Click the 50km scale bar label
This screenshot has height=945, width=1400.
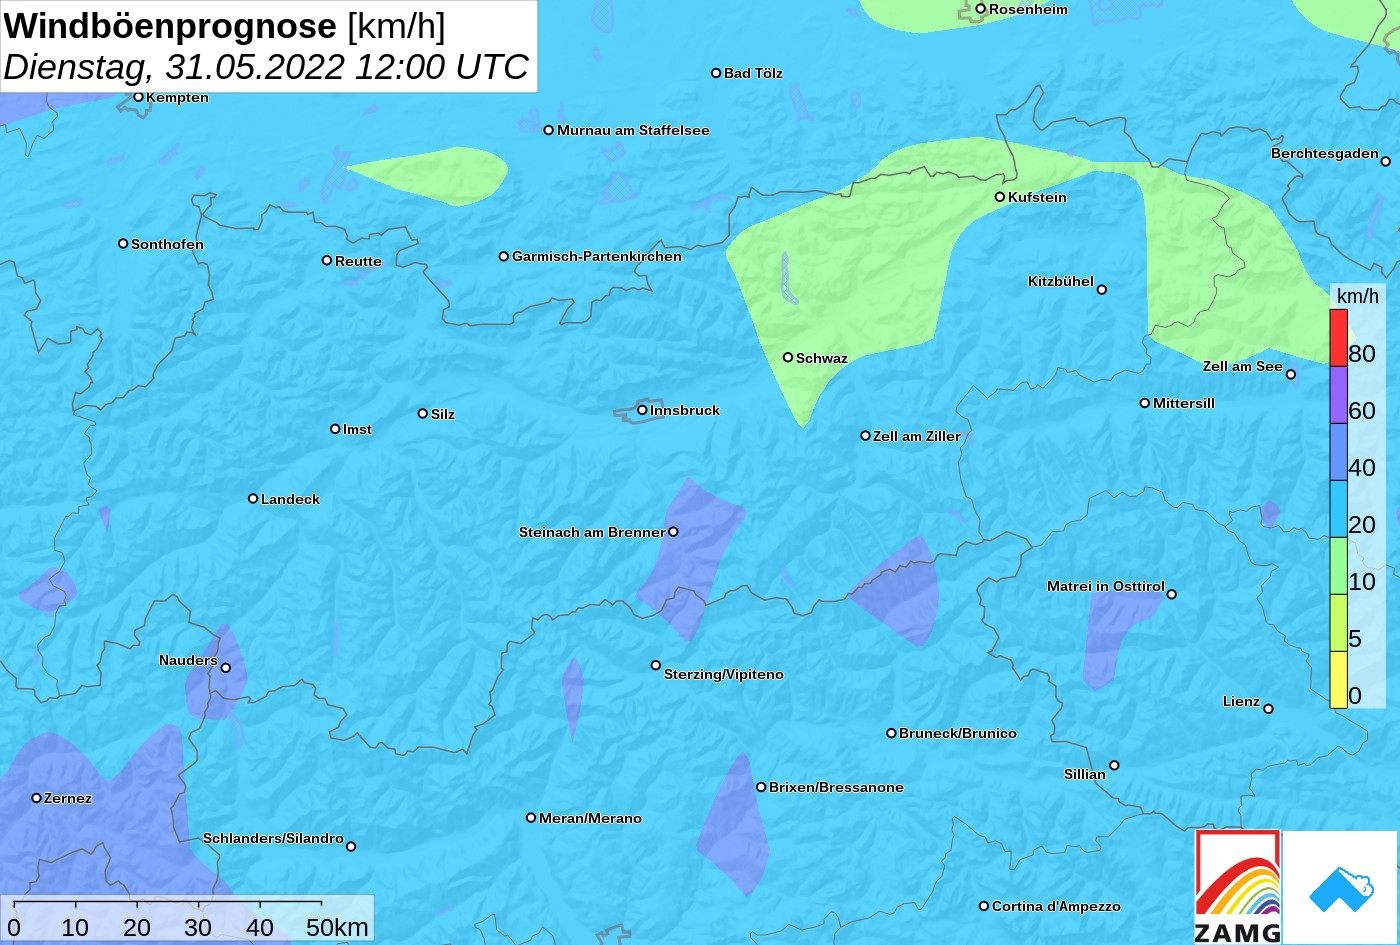337,927
